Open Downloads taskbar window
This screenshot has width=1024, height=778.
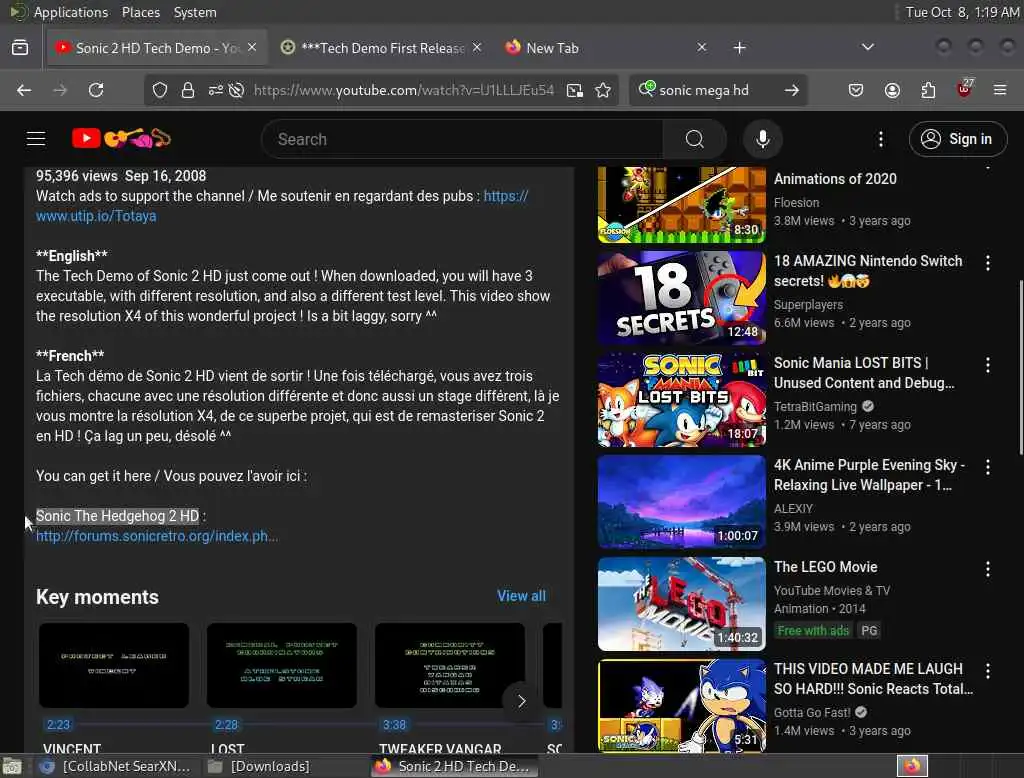(x=261, y=766)
